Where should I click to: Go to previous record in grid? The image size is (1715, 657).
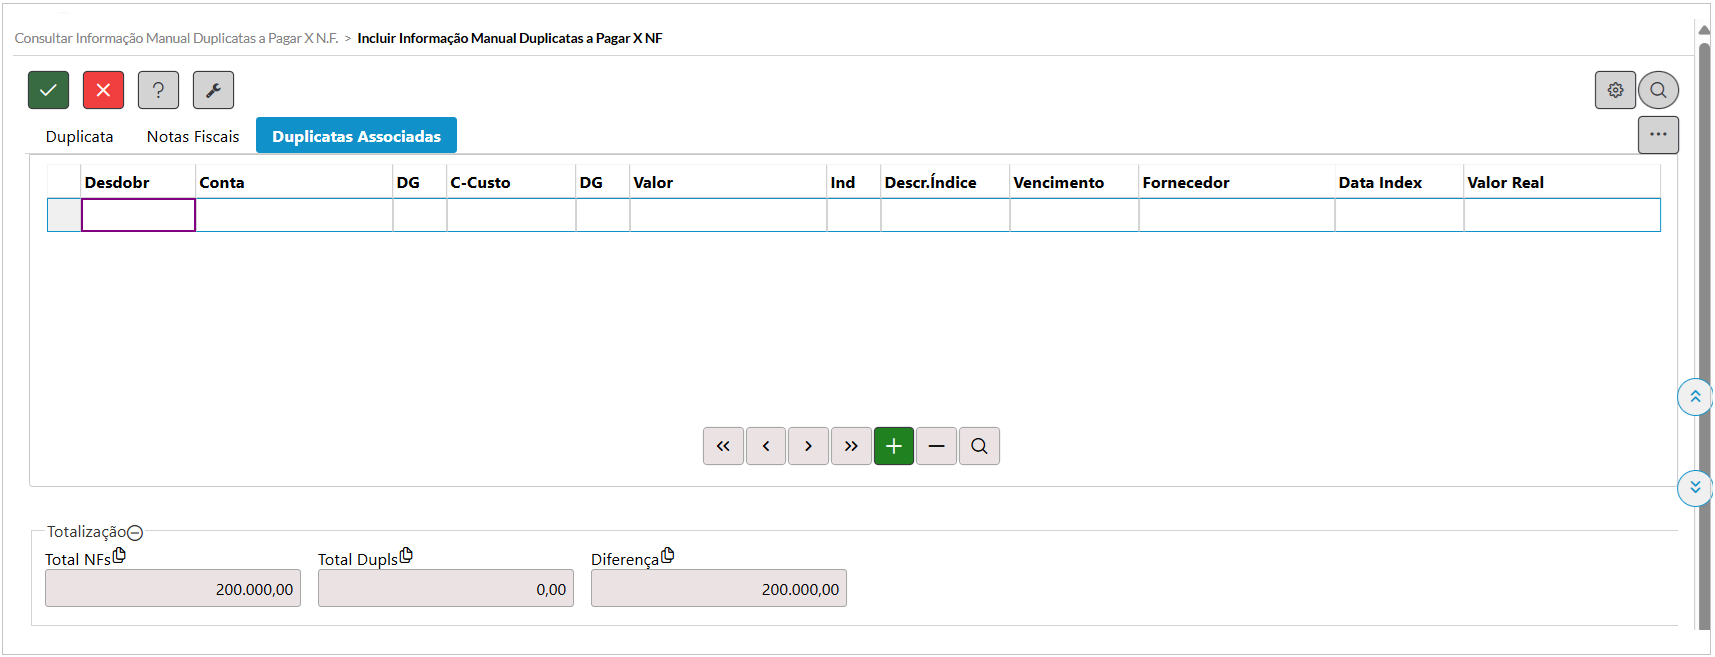pyautogui.click(x=766, y=446)
